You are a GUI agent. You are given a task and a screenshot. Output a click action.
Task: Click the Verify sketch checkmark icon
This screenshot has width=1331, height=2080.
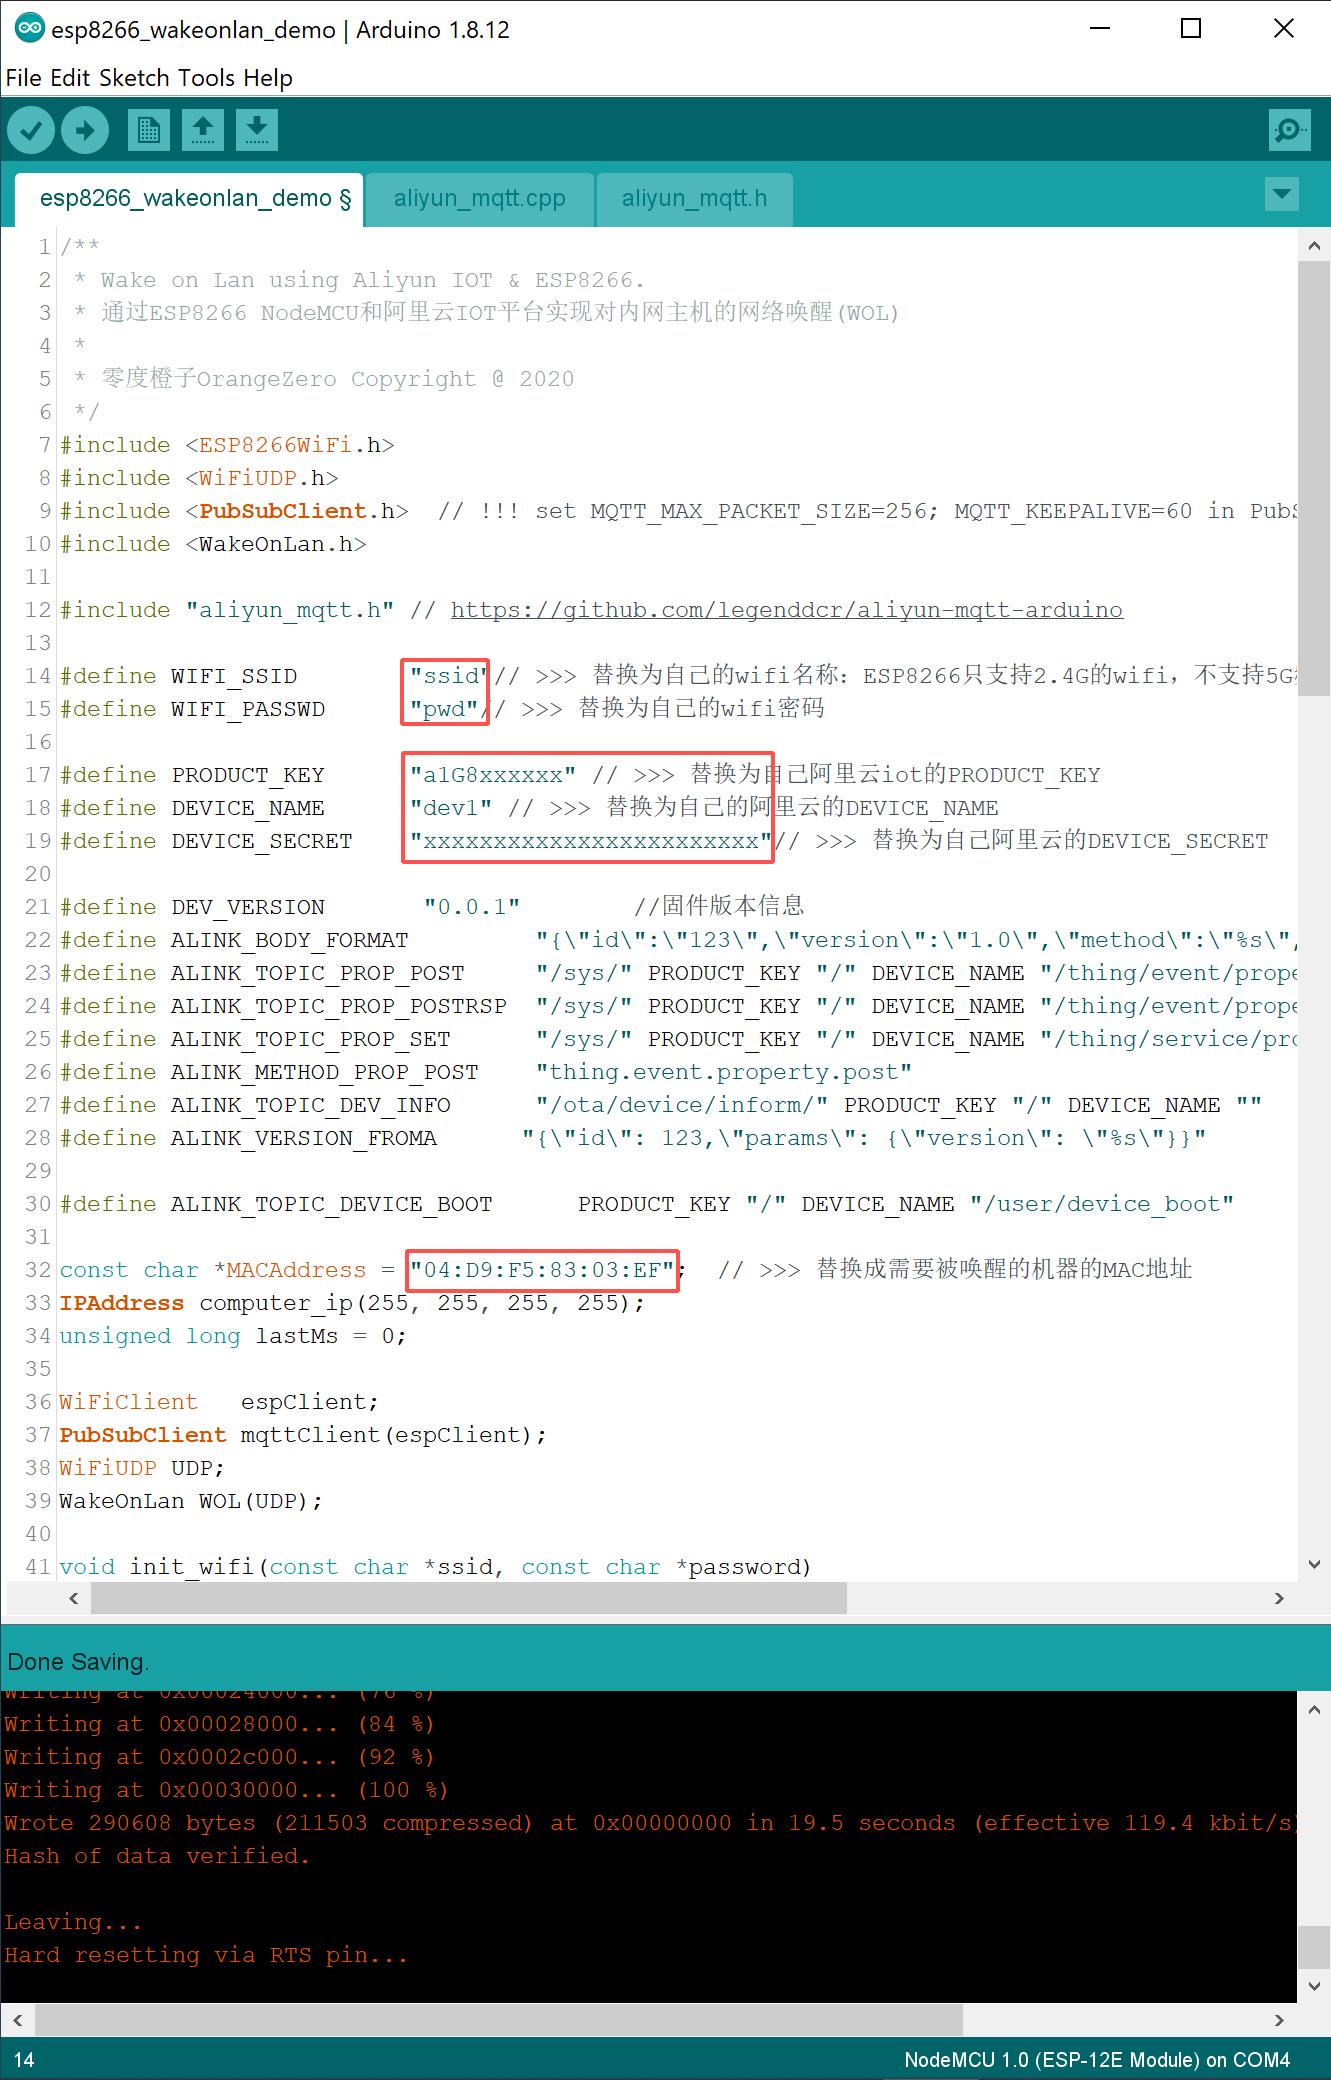(x=31, y=130)
